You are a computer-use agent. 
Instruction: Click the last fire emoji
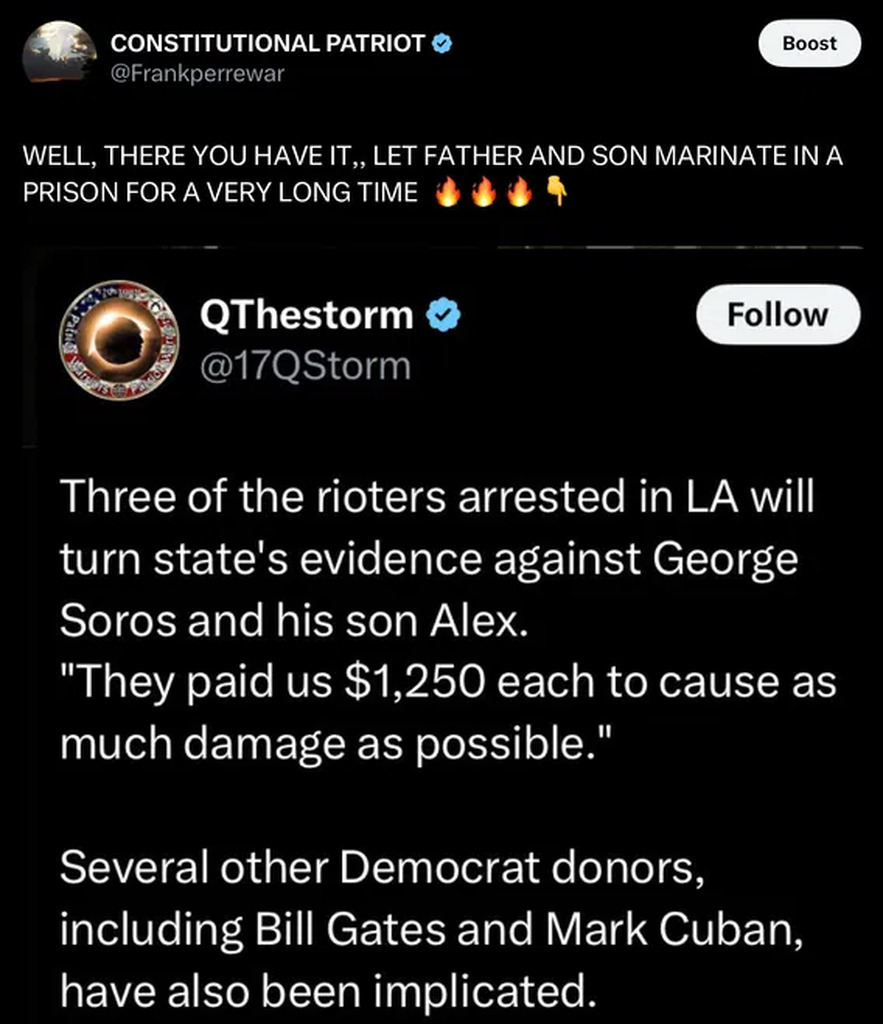pyautogui.click(x=518, y=193)
